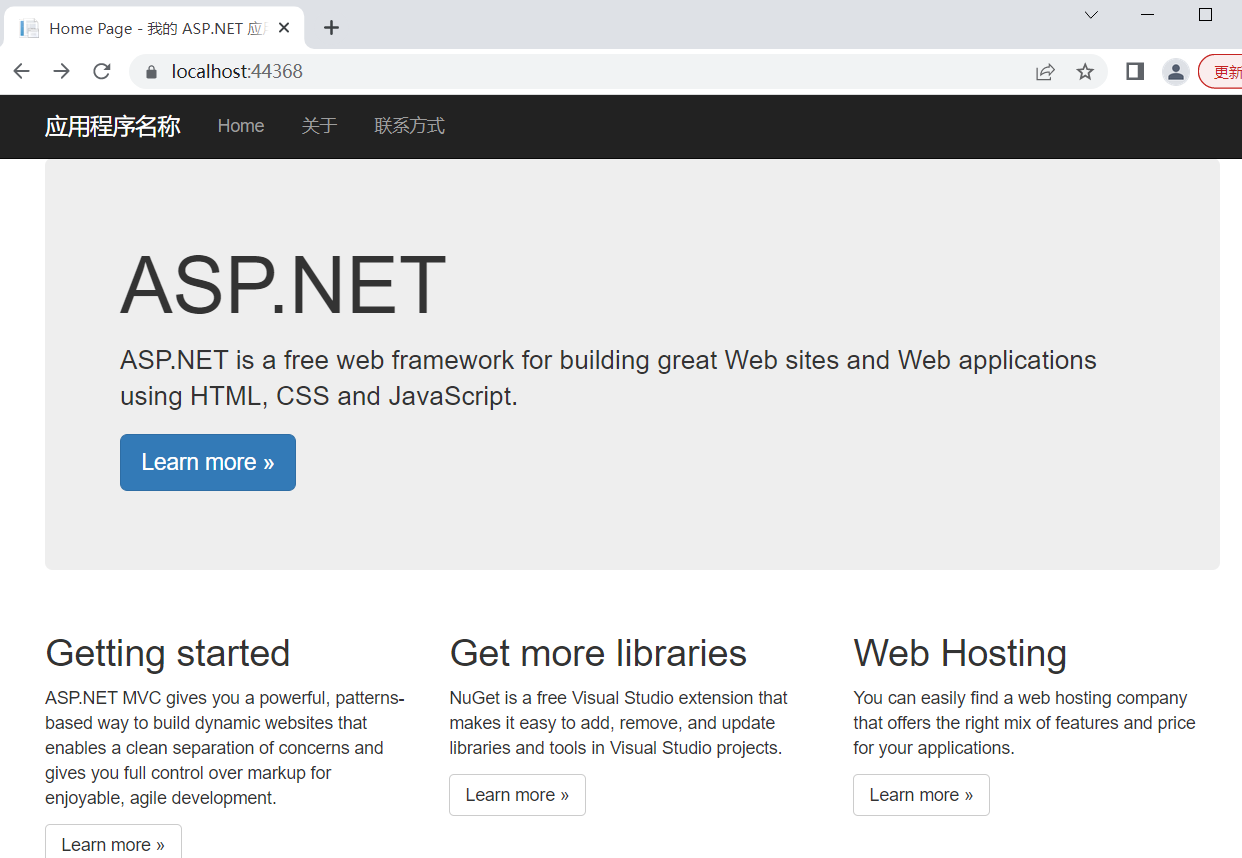Viewport: 1242px width, 858px height.
Task: Click the large ASP.NET heading
Action: (283, 286)
